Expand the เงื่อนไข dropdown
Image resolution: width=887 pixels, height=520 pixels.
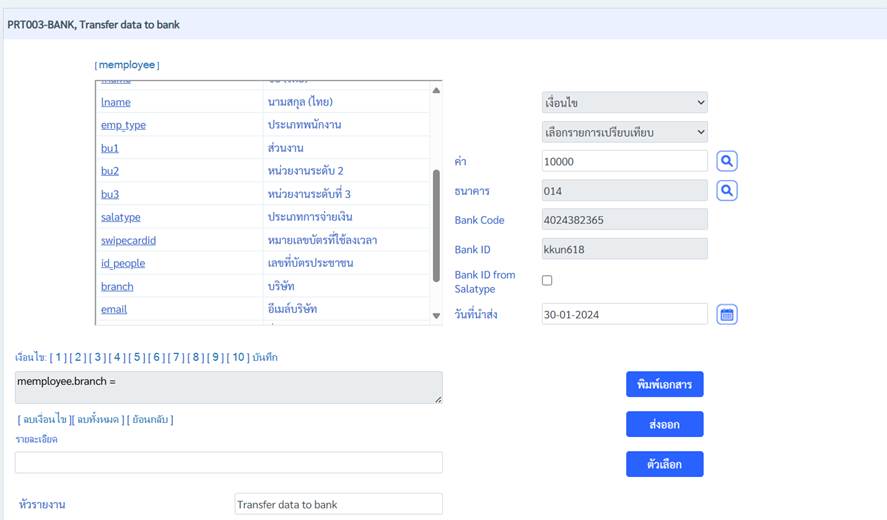pyautogui.click(x=625, y=102)
